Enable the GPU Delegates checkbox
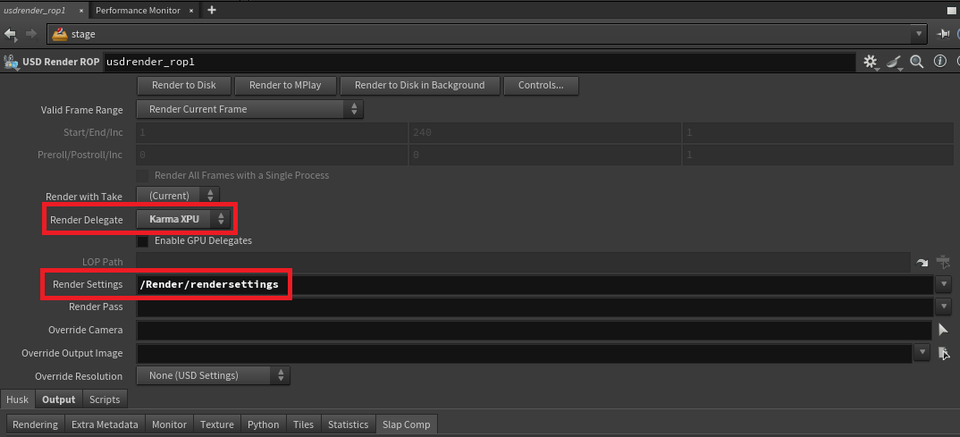 tap(143, 241)
